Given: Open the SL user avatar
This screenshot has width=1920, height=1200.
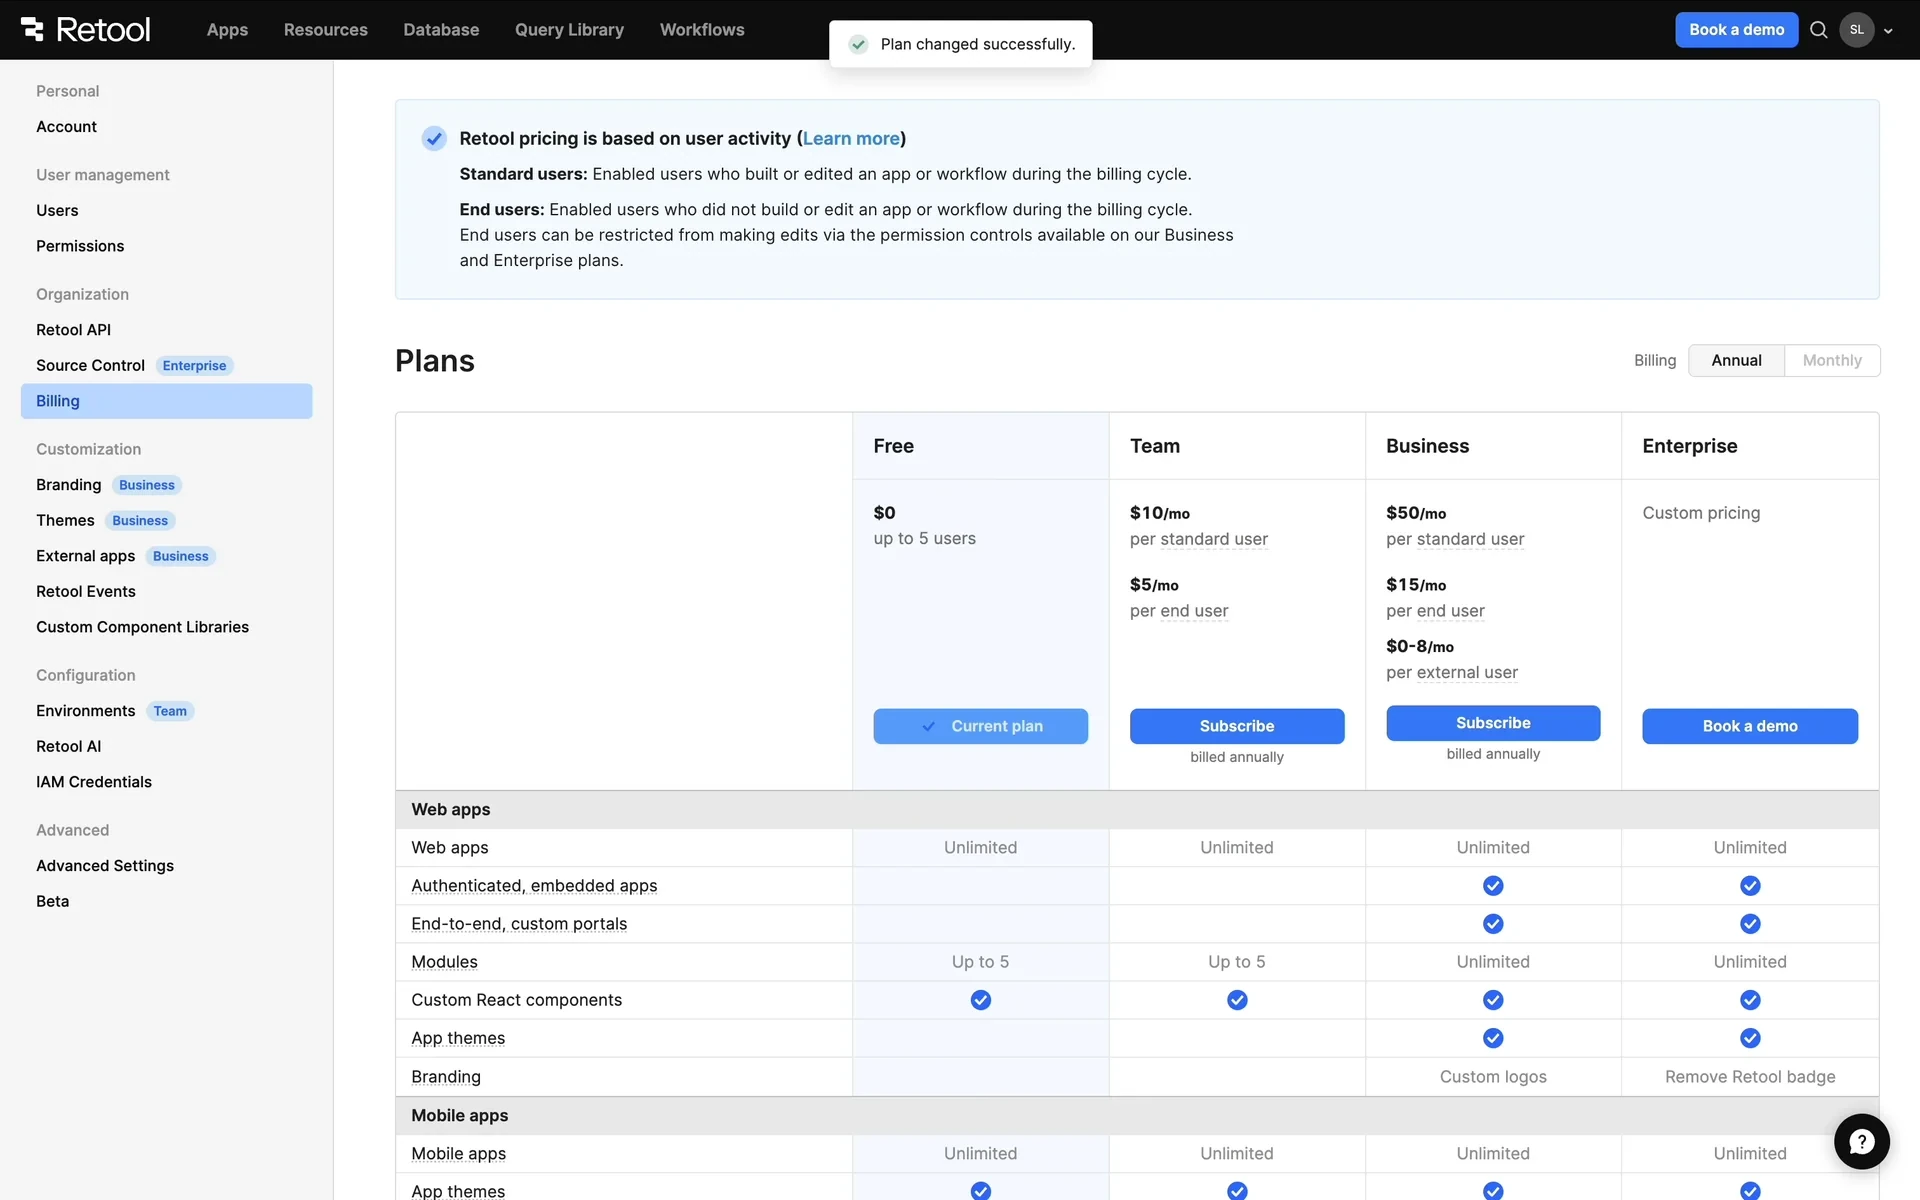Looking at the screenshot, I should [x=1856, y=30].
